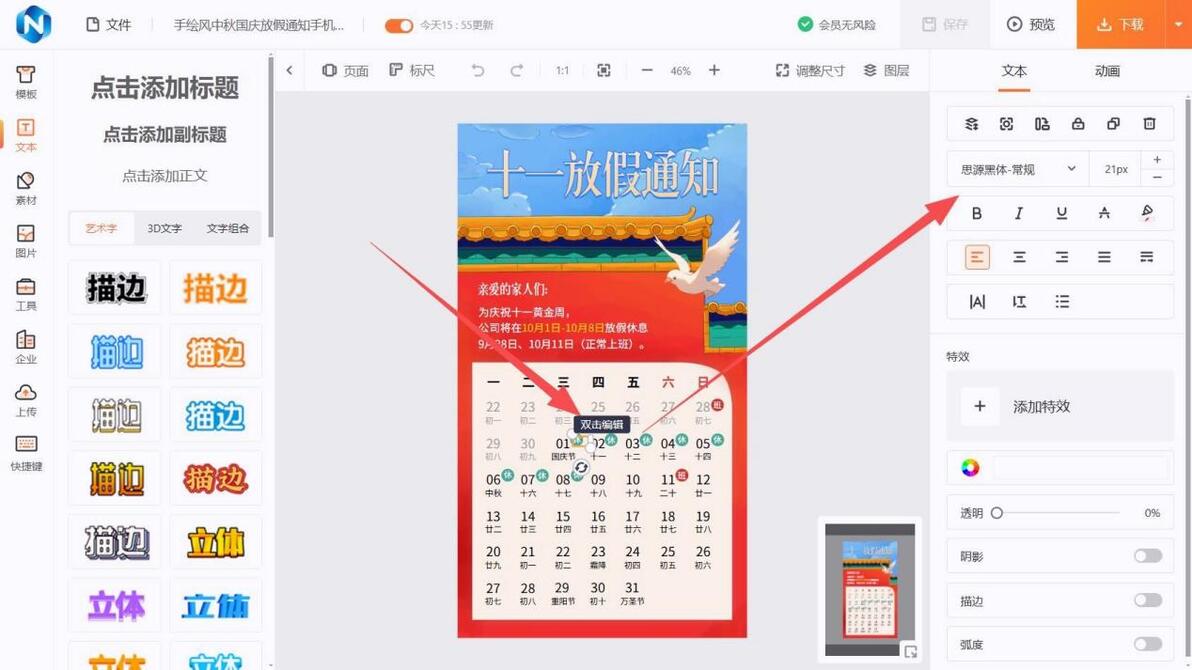Apply italic text style

coord(1019,214)
